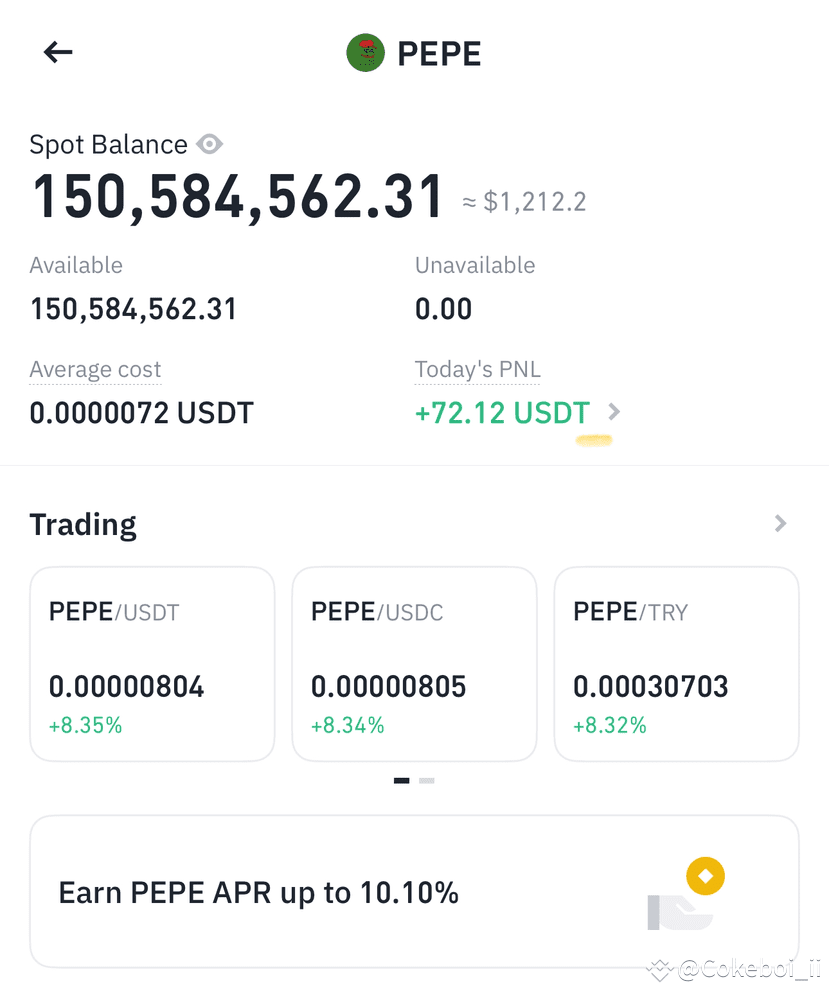Toggle the Spot Balance eye visibility icon
This screenshot has width=829, height=991.
[209, 144]
